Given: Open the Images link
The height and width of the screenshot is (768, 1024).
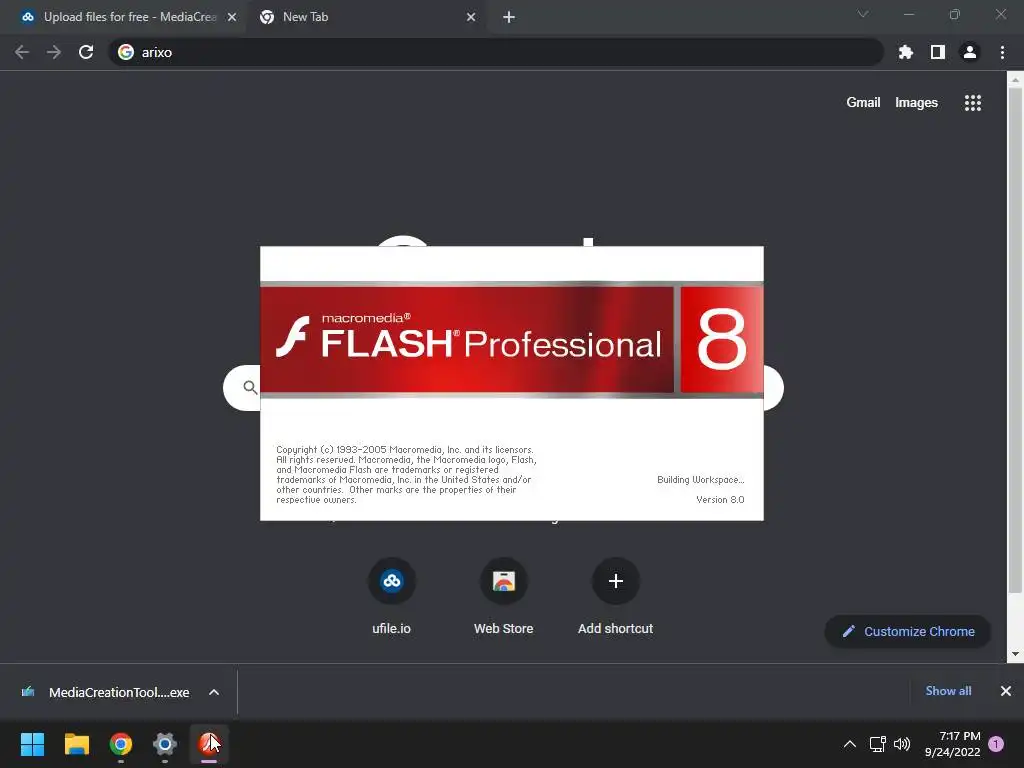Looking at the screenshot, I should click(916, 103).
